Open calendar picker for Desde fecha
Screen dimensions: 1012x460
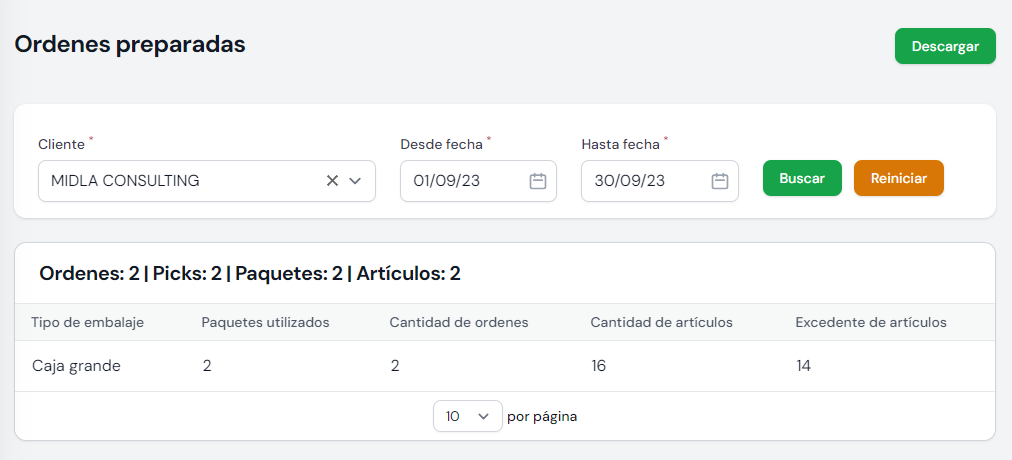[x=537, y=181]
